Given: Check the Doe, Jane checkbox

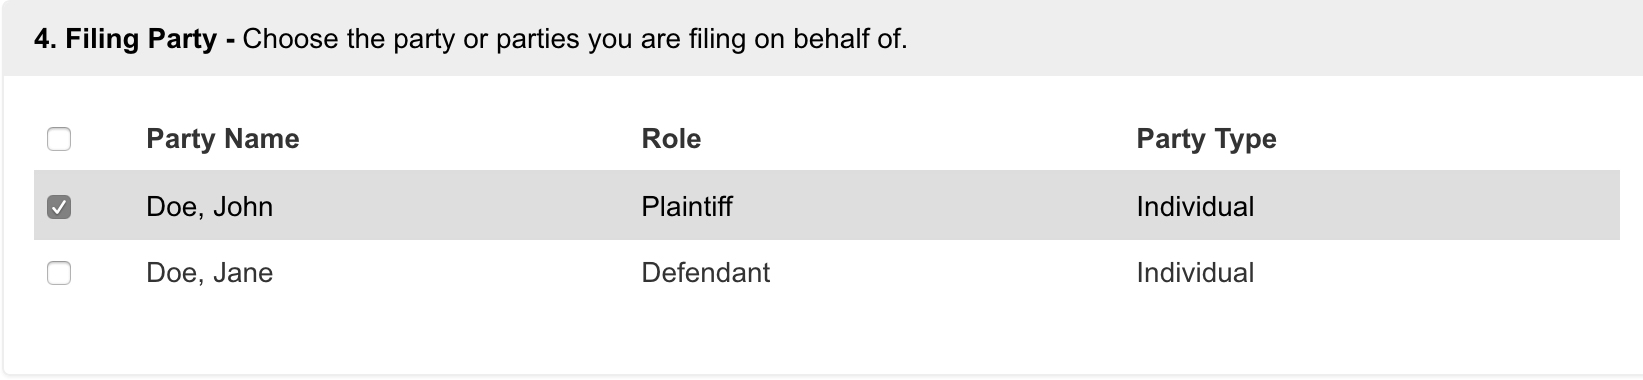Looking at the screenshot, I should [x=59, y=273].
